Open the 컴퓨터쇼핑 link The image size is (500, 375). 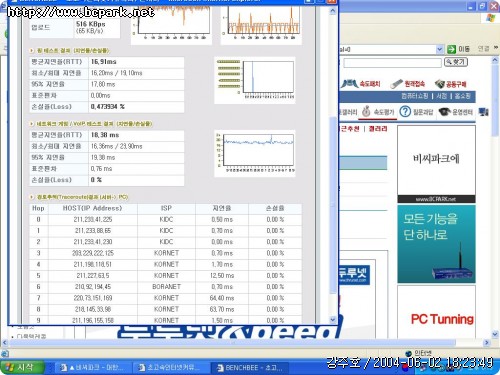[415, 96]
